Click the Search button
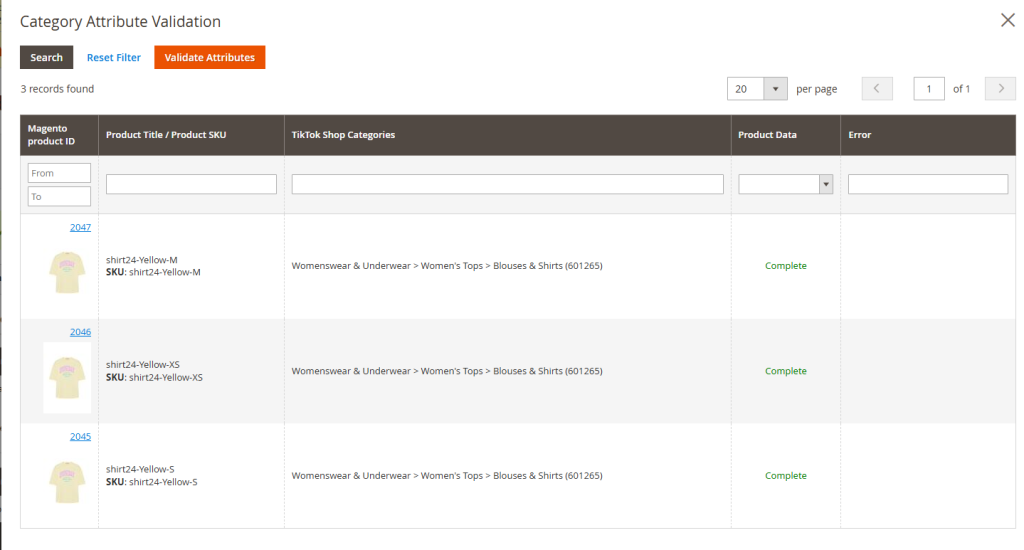This screenshot has width=1024, height=550. click(x=46, y=58)
